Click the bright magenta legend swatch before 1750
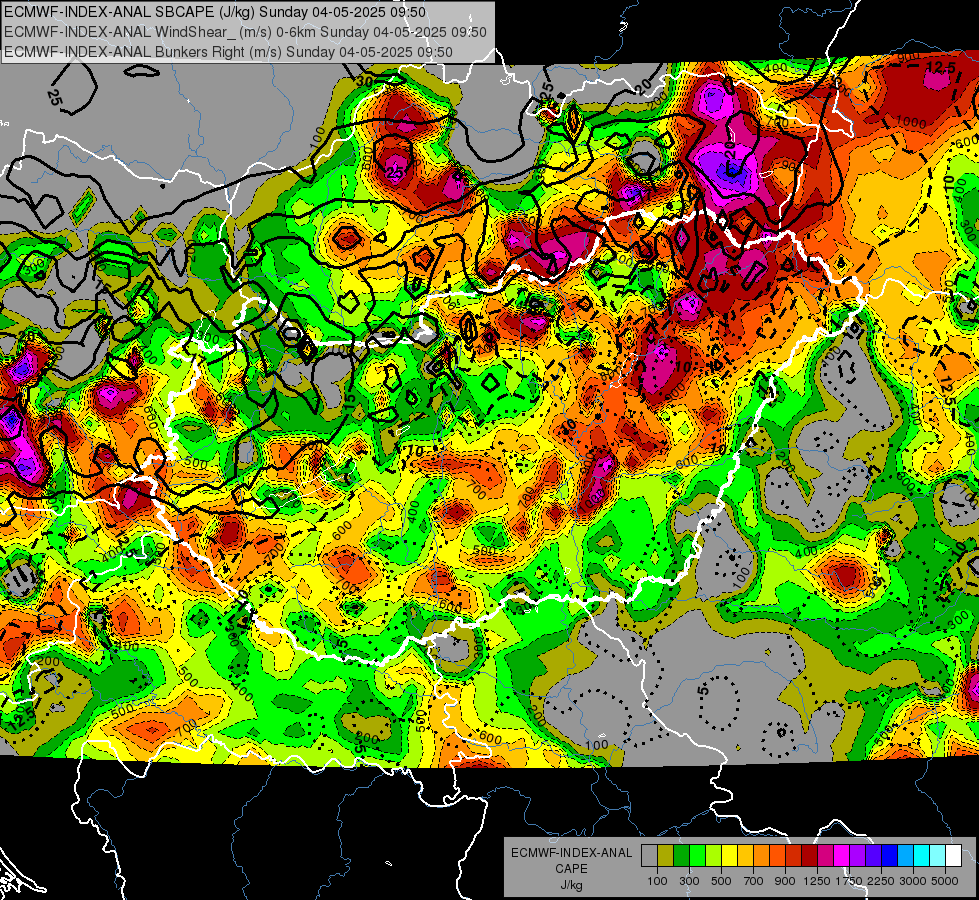The width and height of the screenshot is (979, 900). [x=842, y=856]
